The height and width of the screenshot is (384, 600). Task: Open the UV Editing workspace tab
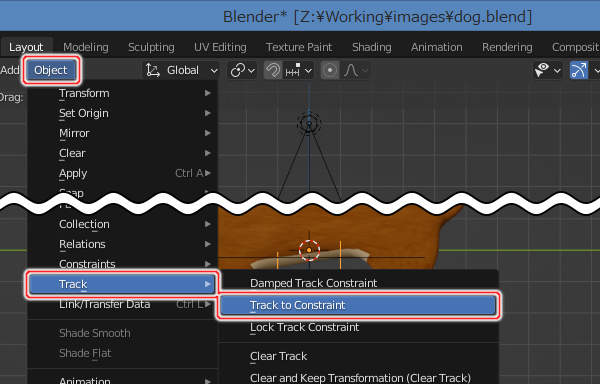[x=220, y=47]
